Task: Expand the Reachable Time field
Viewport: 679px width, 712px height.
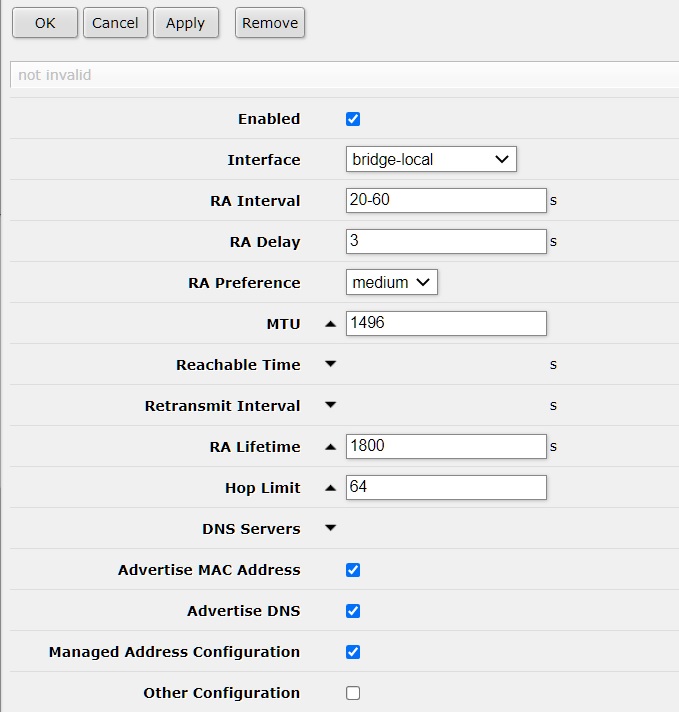Action: pyautogui.click(x=331, y=365)
